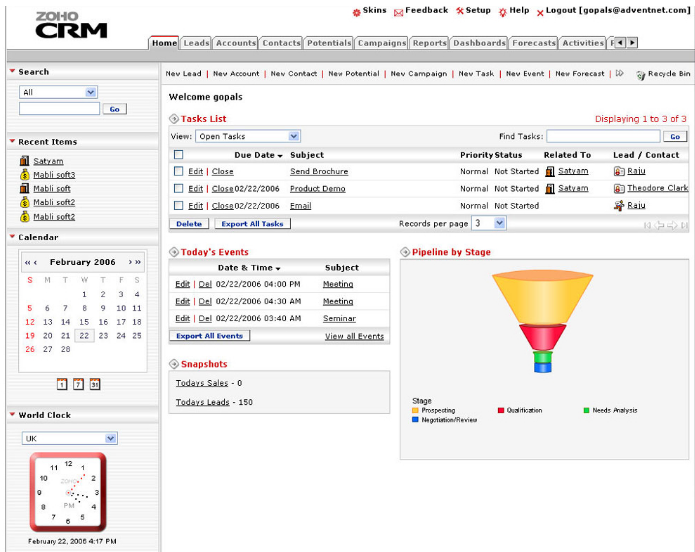Image resolution: width=695 pixels, height=552 pixels.
Task: Open the Open Tasks view dropdown
Action: (x=247, y=136)
